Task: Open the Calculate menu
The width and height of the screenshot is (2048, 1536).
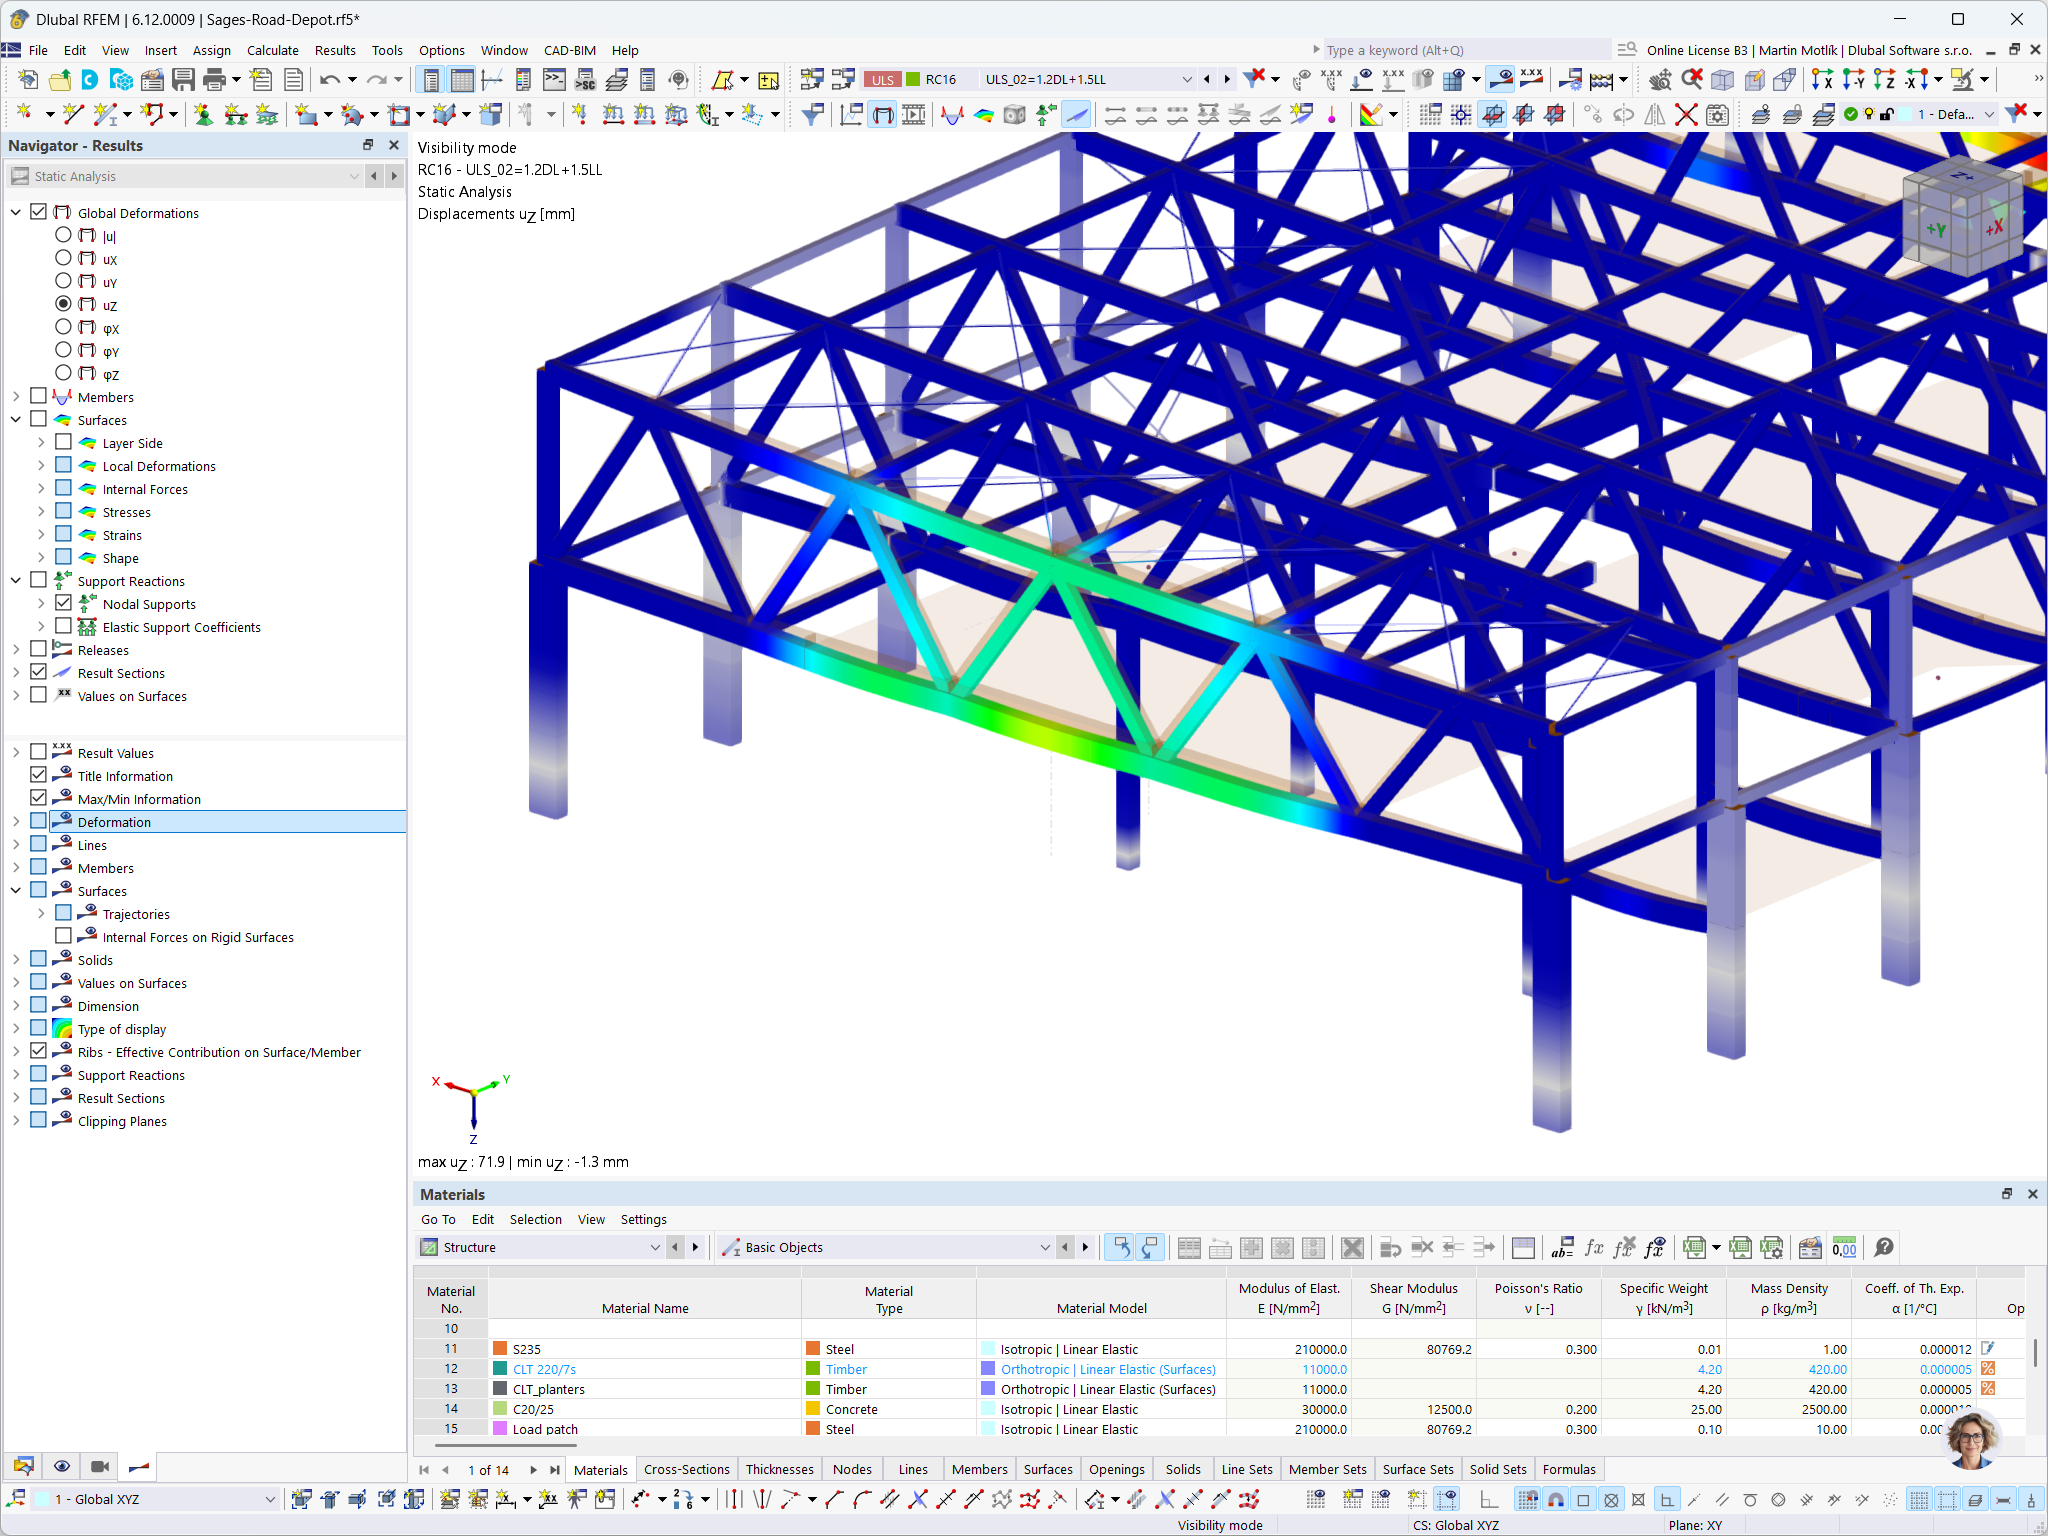Action: tap(272, 50)
